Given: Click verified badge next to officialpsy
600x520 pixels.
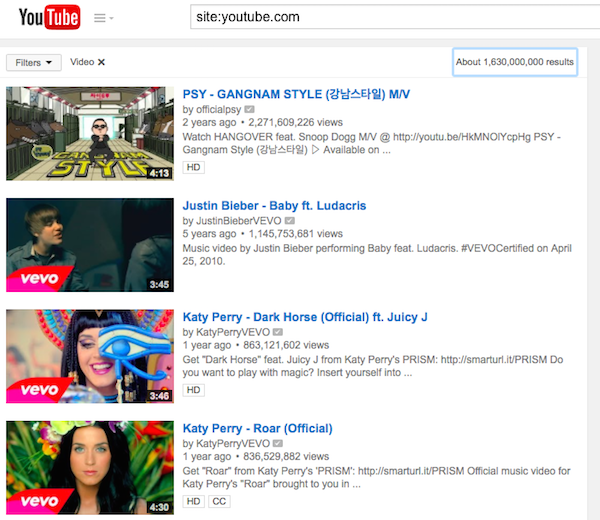Looking at the screenshot, I should coord(249,109).
